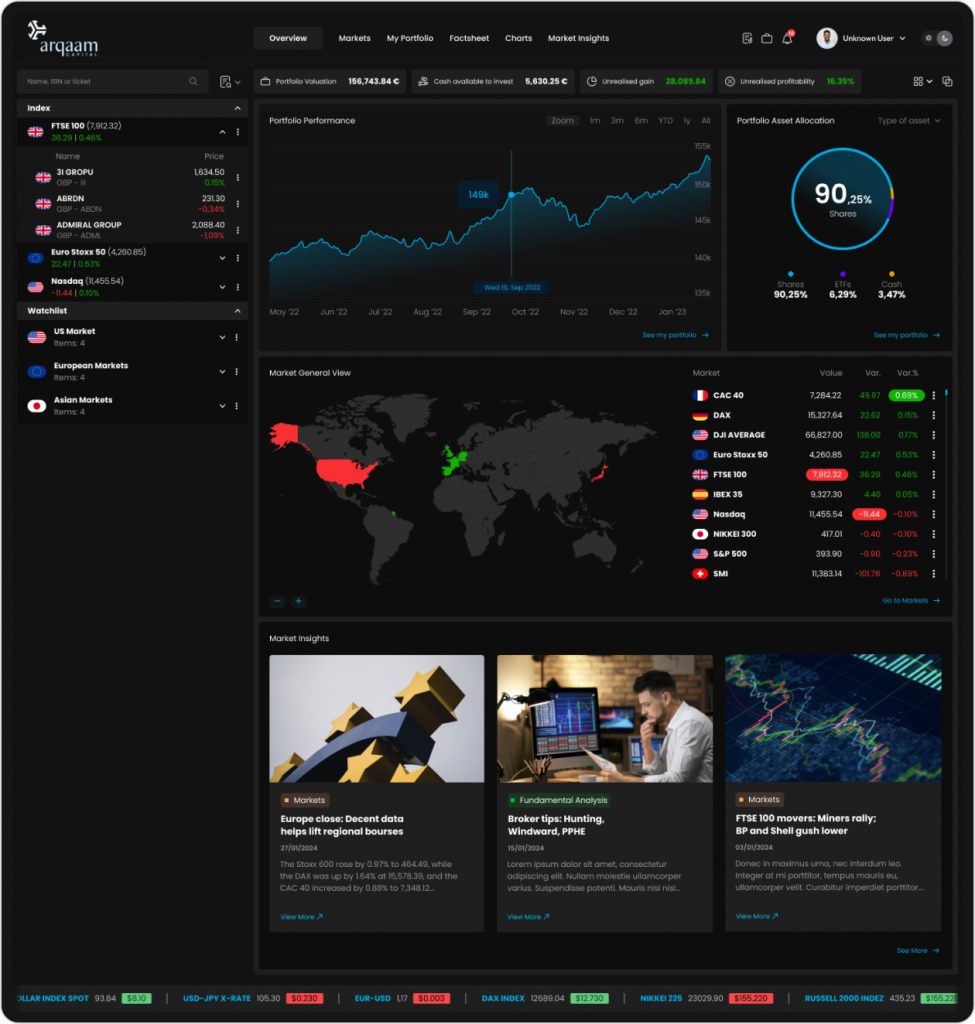
Task: Open the Factsheet tab
Action: [469, 38]
